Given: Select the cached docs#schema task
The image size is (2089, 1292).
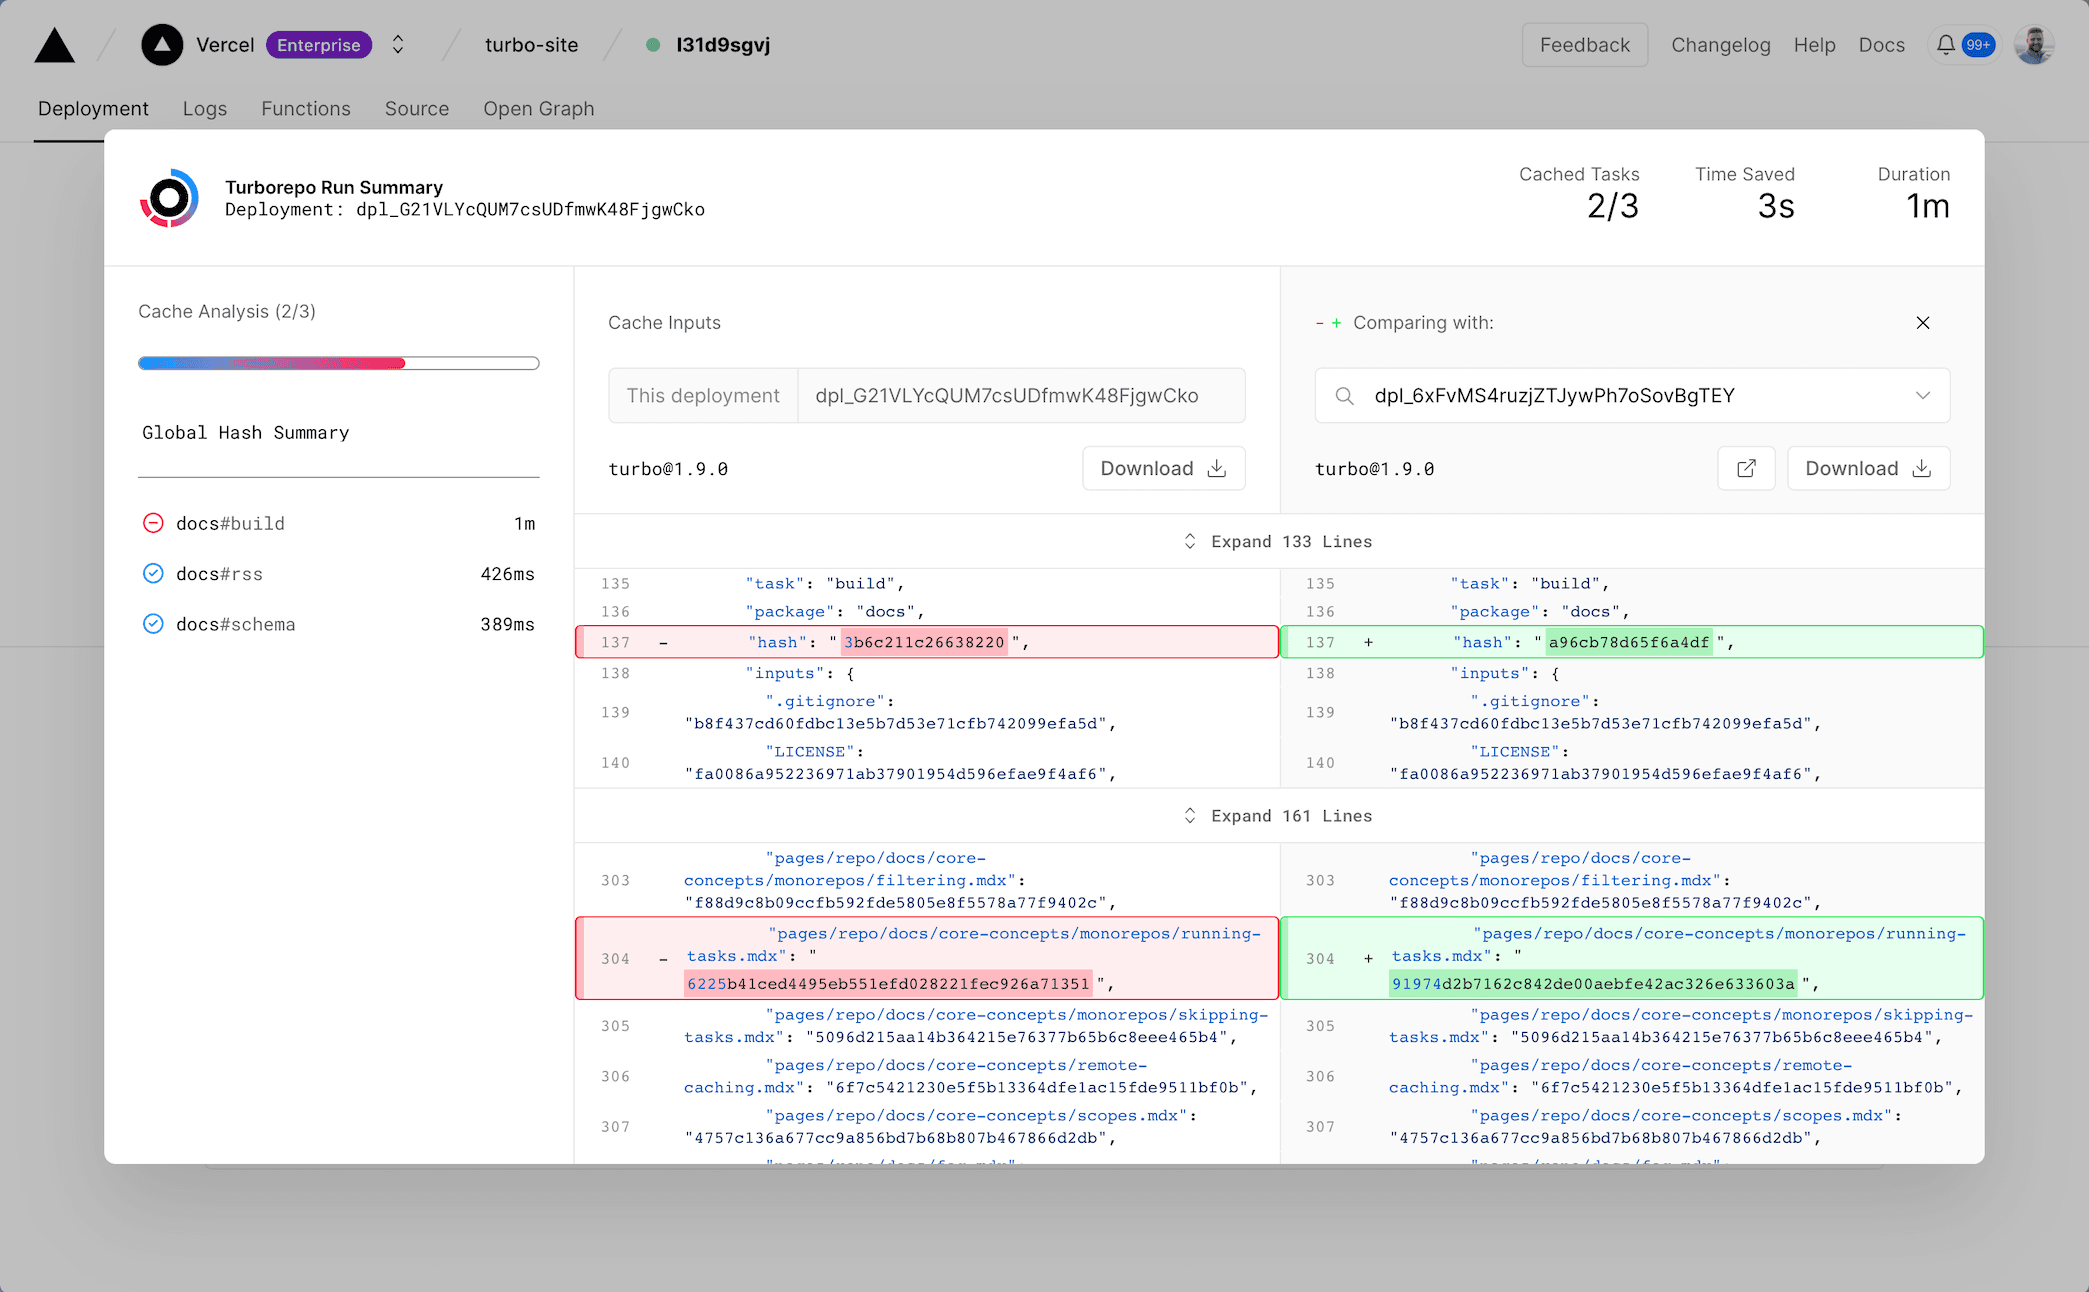Looking at the screenshot, I should point(235,624).
